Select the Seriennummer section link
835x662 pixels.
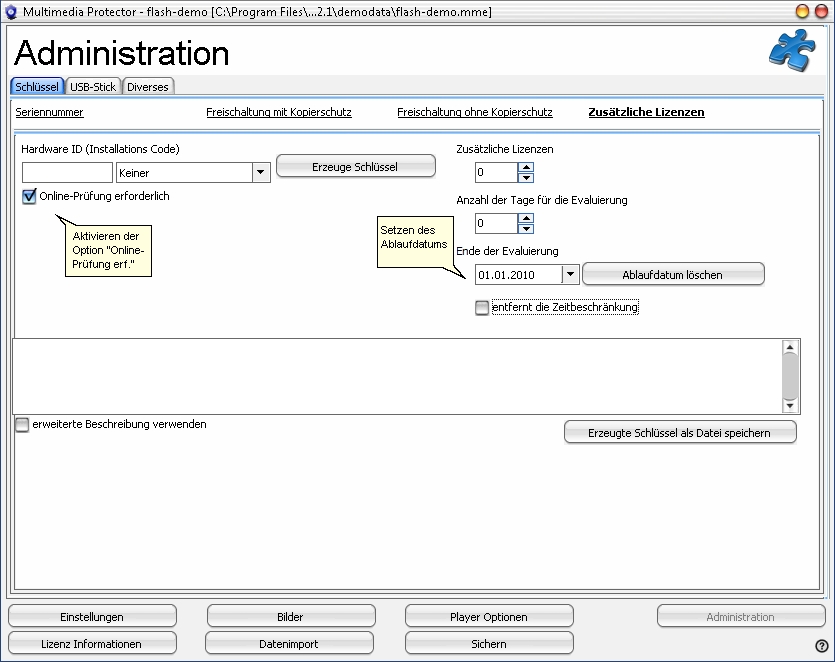tap(49, 113)
